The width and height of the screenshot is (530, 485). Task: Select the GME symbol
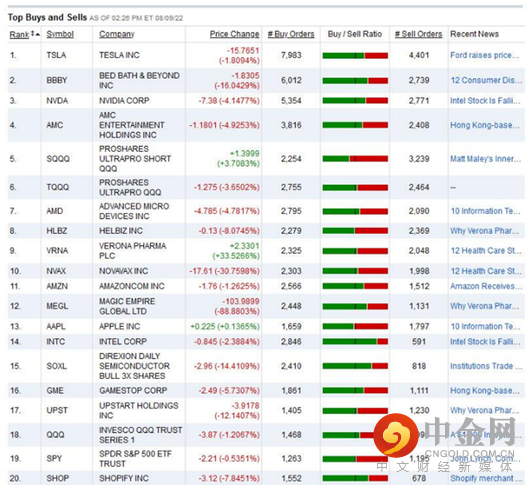coord(55,390)
